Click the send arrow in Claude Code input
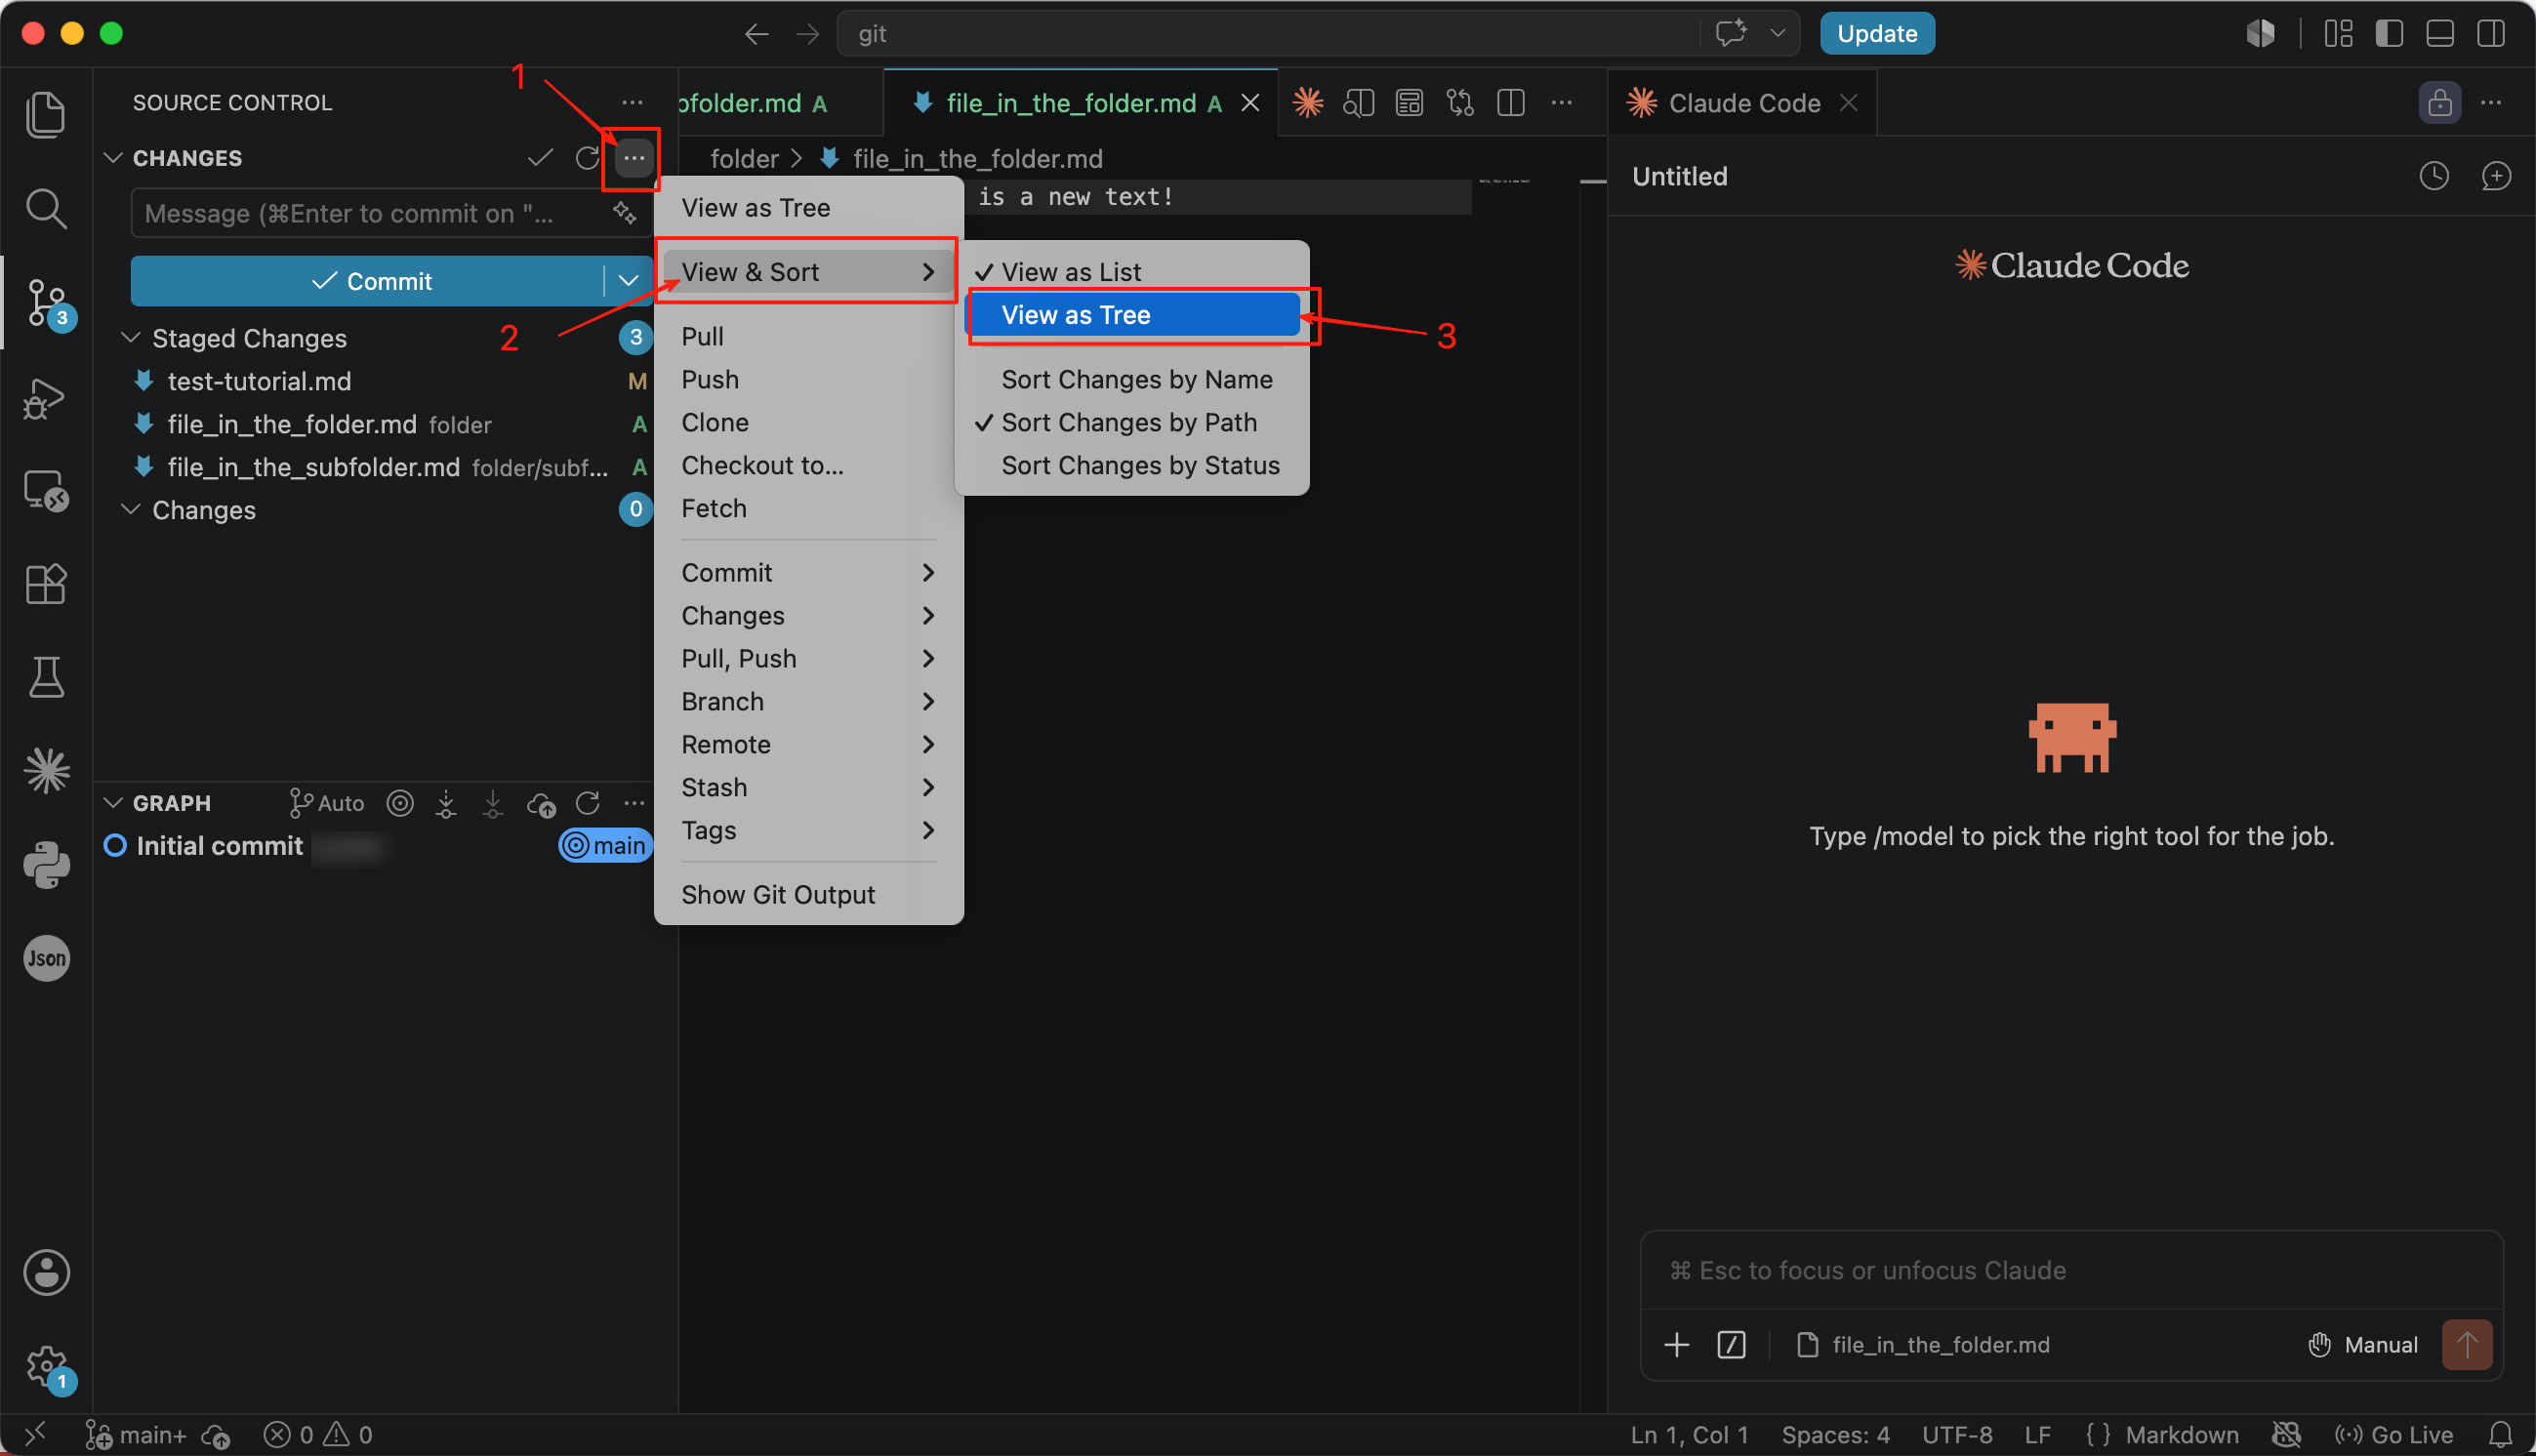Screen dimensions: 2536x1456 [x=2466, y=1344]
